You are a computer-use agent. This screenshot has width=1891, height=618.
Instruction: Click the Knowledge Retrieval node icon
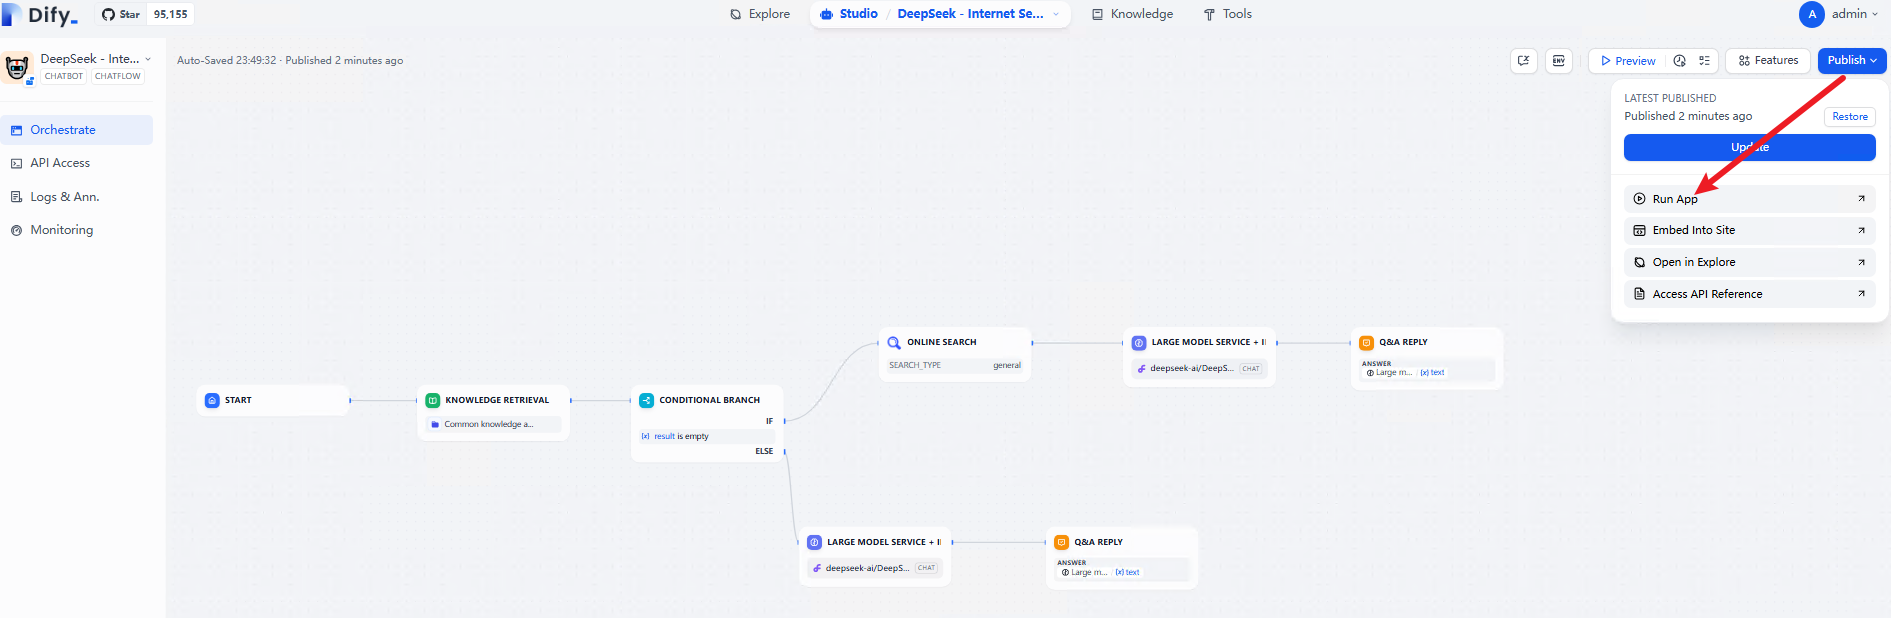433,400
